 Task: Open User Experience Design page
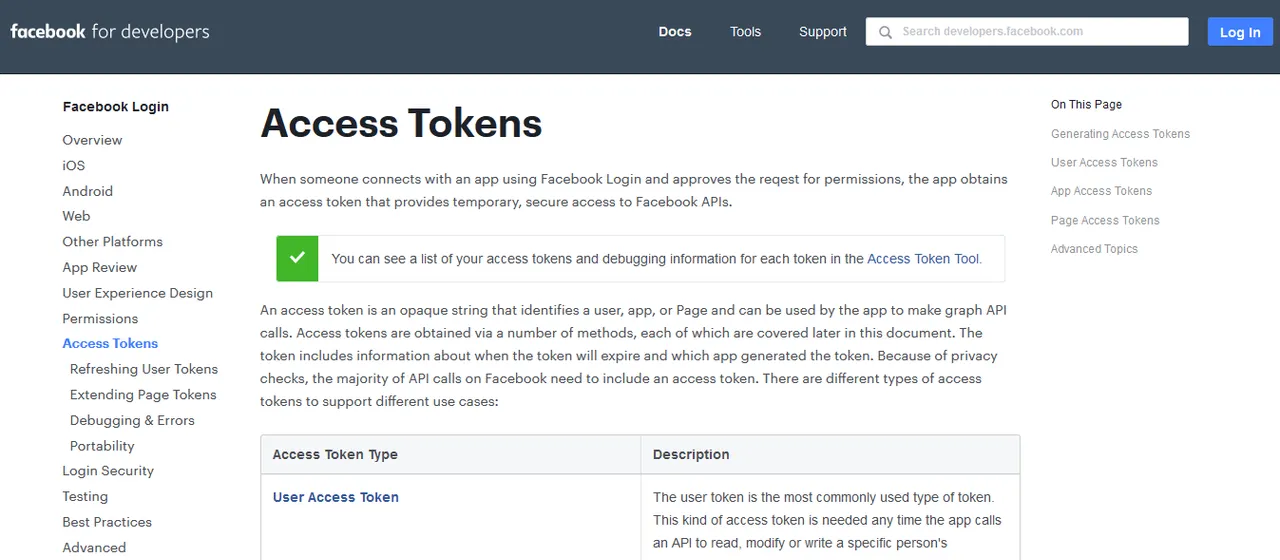tap(138, 293)
